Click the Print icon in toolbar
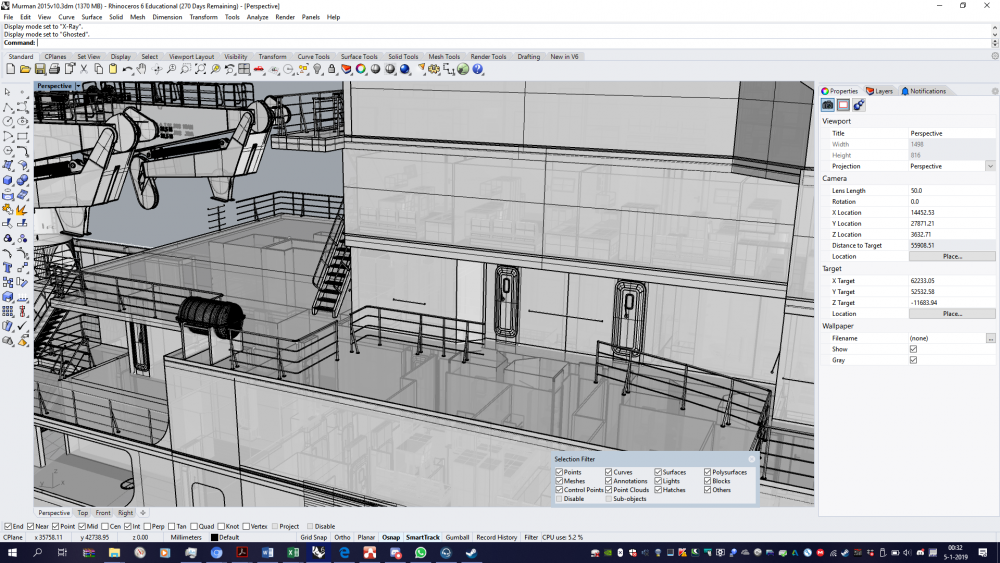The image size is (1000, 563). point(54,70)
